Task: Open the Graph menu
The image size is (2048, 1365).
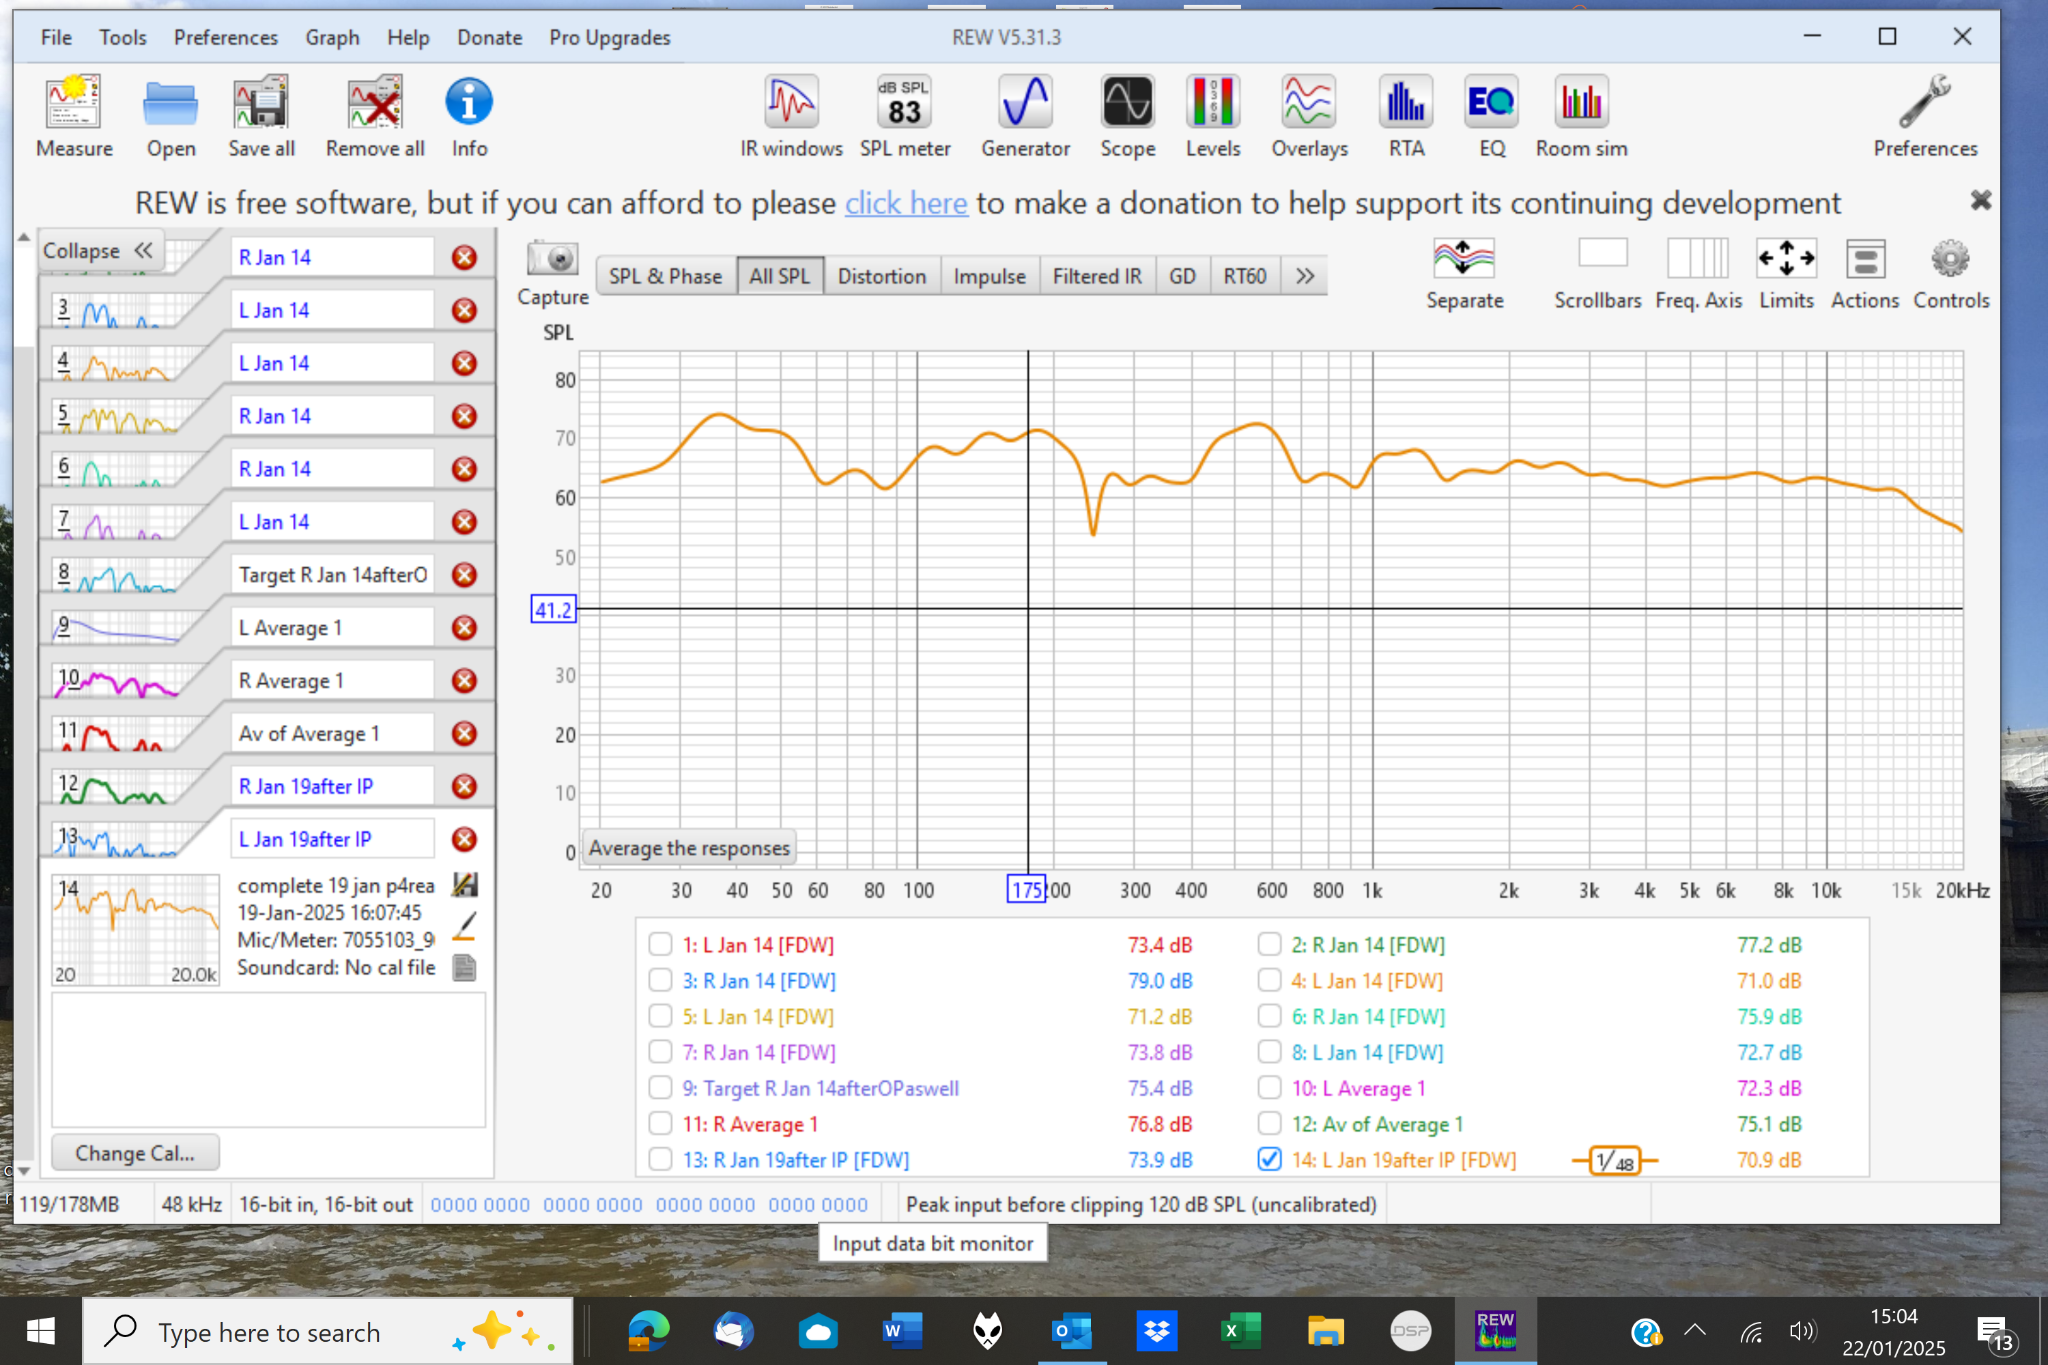Action: tap(332, 38)
